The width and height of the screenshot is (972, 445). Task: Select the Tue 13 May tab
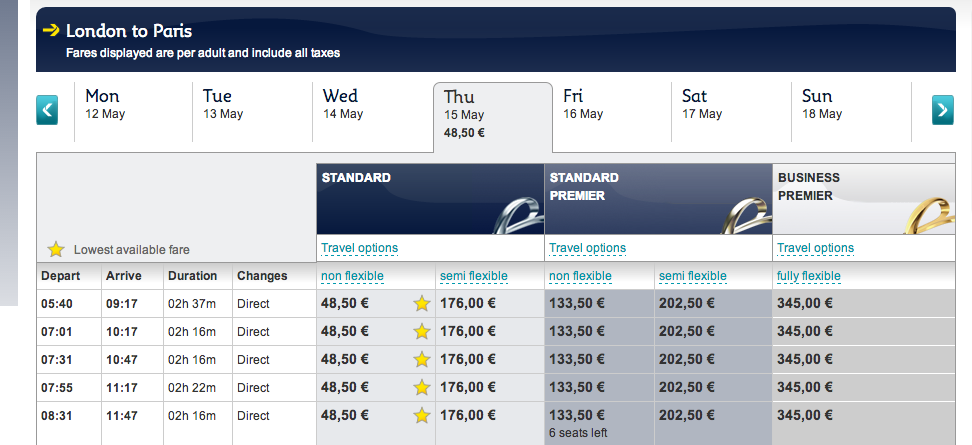pyautogui.click(x=252, y=112)
